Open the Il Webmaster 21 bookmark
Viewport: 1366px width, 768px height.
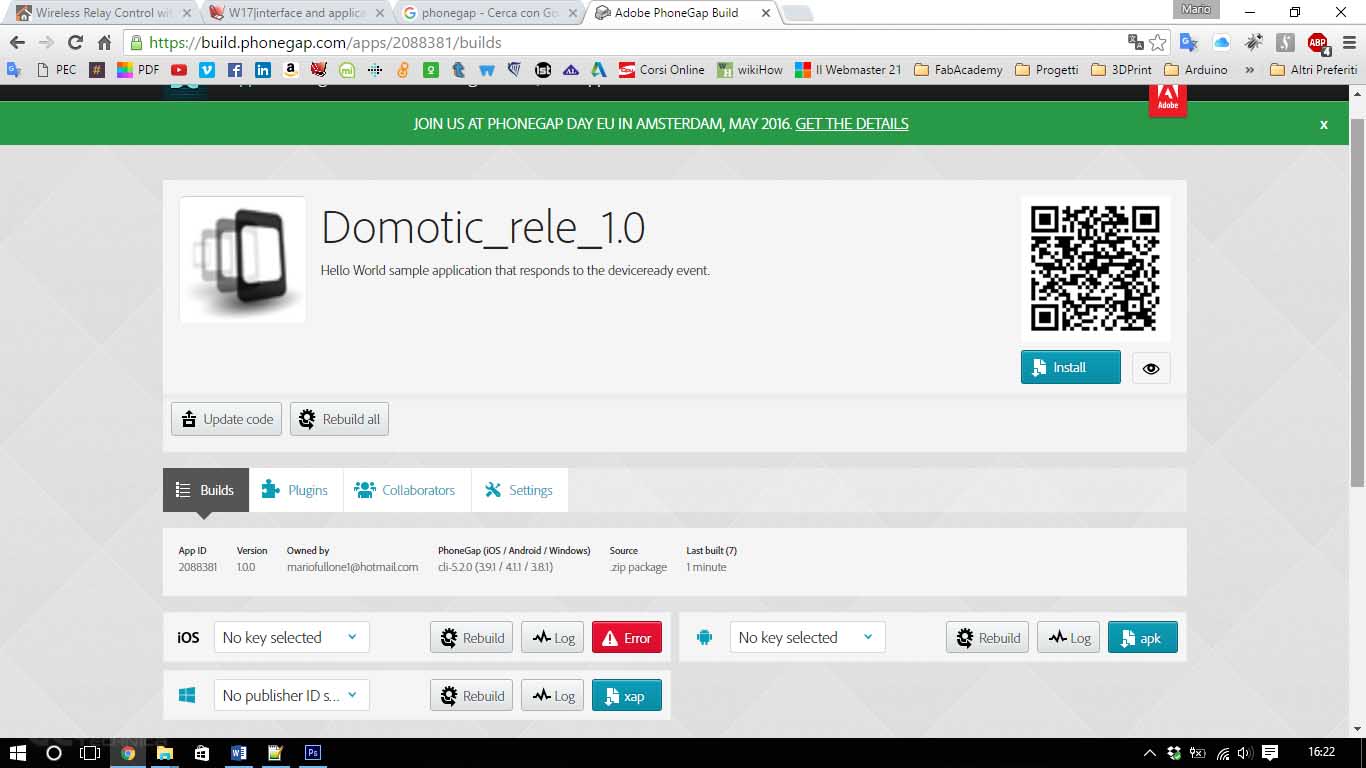[x=848, y=70]
